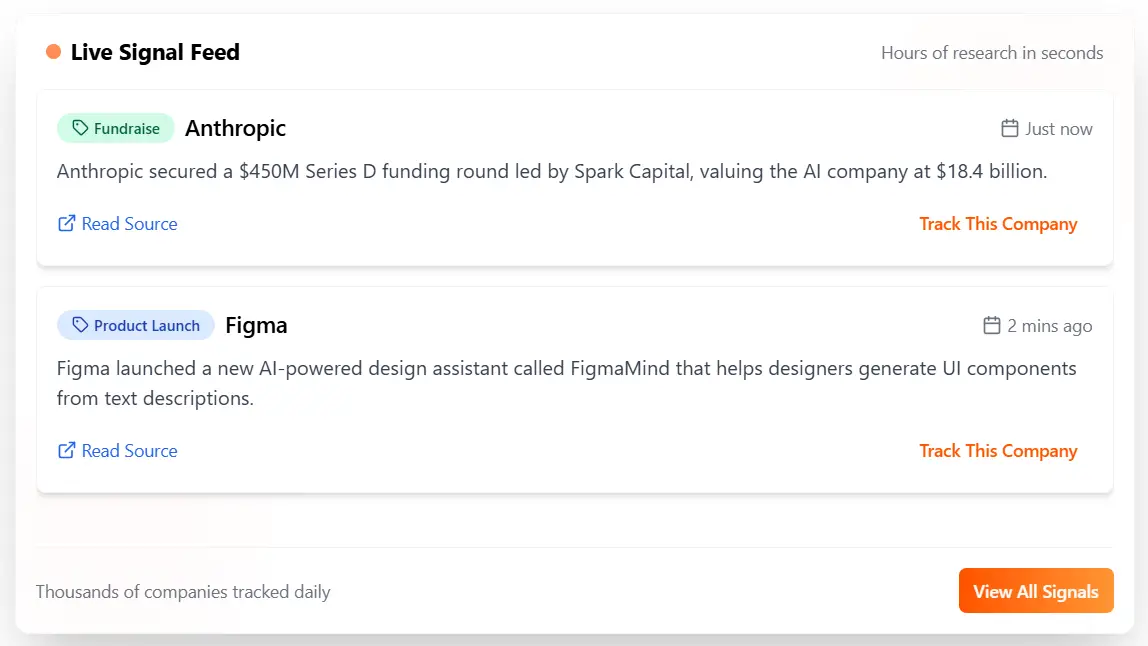The width and height of the screenshot is (1148, 646).
Task: Click the tag icon in the Fundraise badge
Action: coord(81,128)
